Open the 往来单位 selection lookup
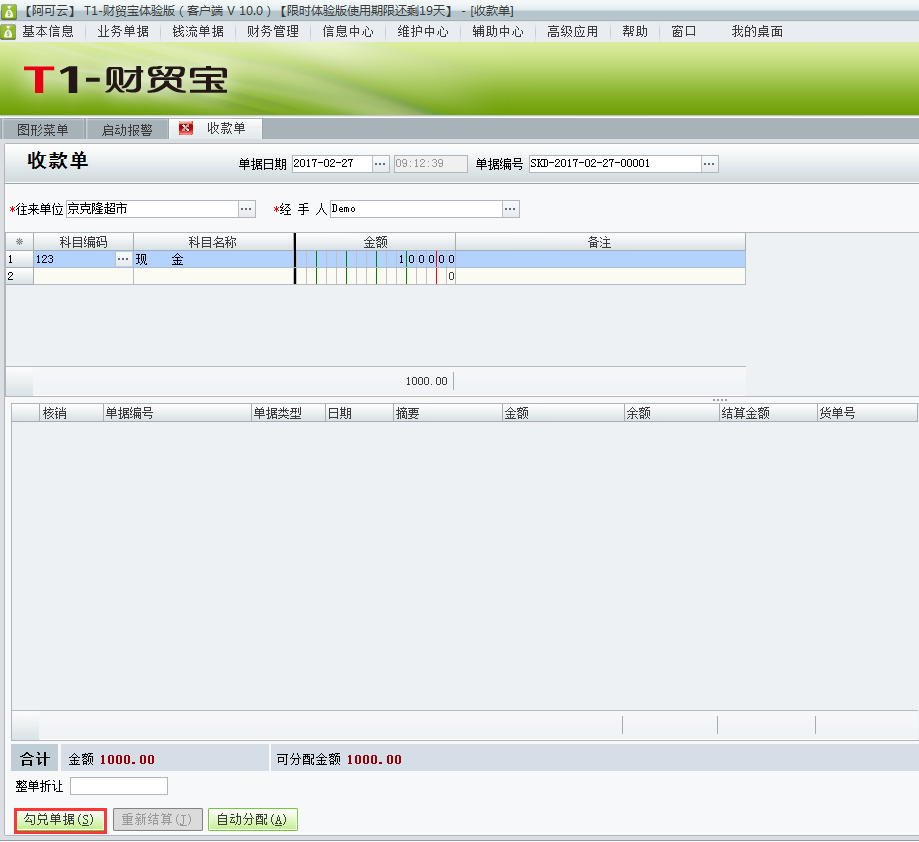 pos(245,209)
